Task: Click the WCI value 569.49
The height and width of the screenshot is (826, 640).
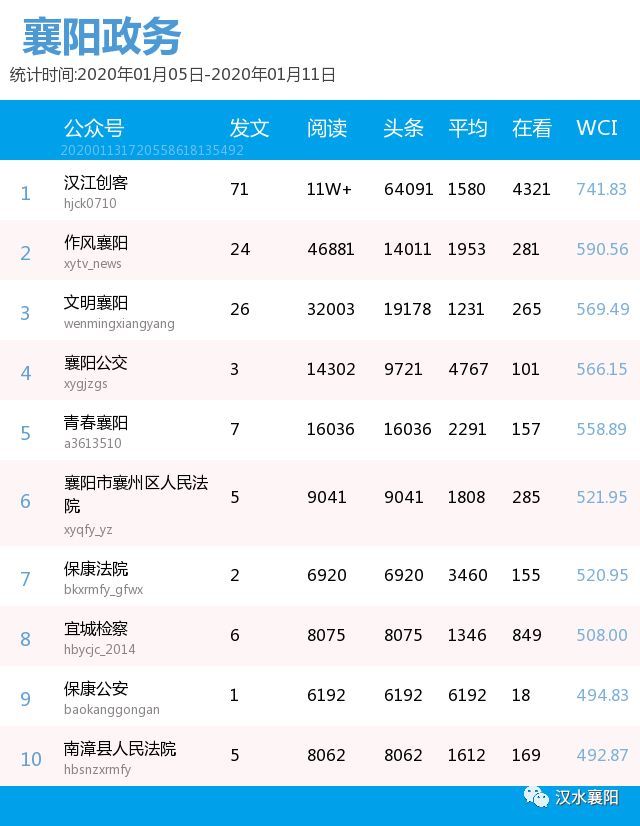Action: click(x=603, y=309)
